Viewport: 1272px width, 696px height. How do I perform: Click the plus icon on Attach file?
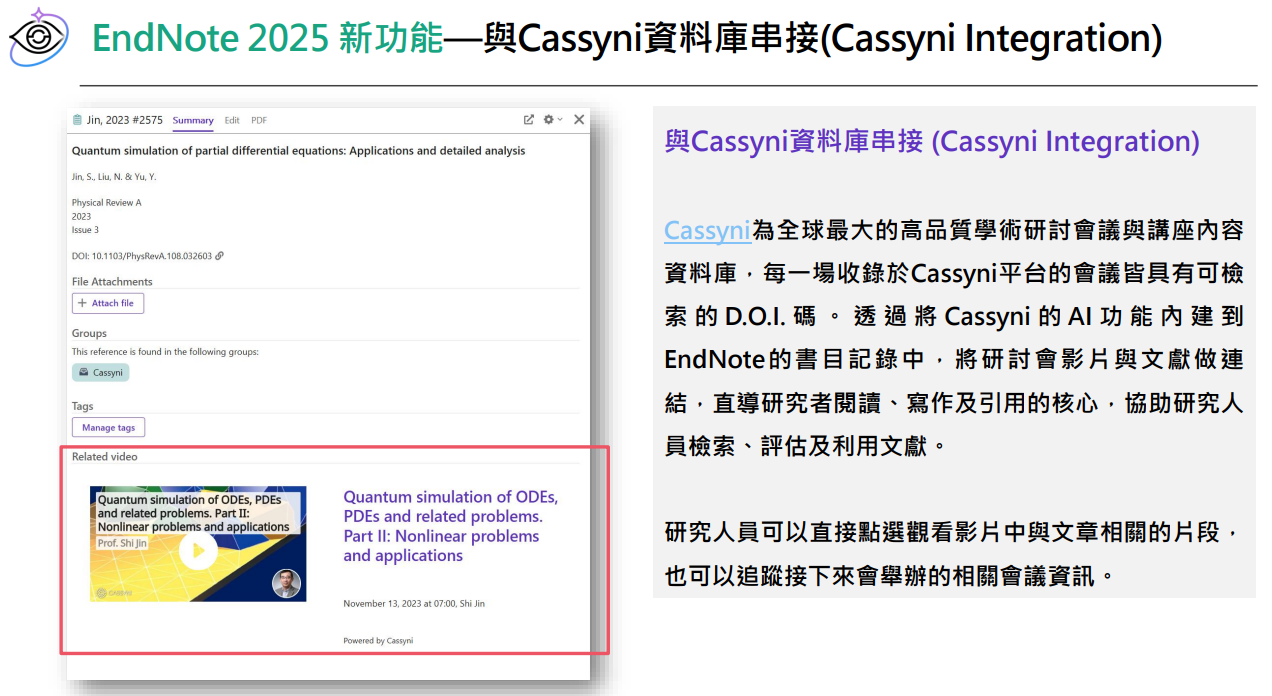coord(81,302)
